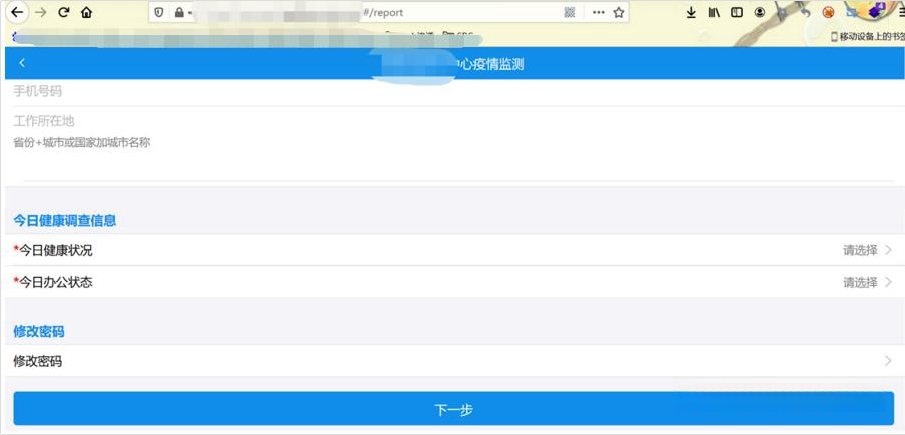905x435 pixels.
Task: Open 今日办公状态 selection with 请选择
Action: pyautogui.click(x=866, y=282)
